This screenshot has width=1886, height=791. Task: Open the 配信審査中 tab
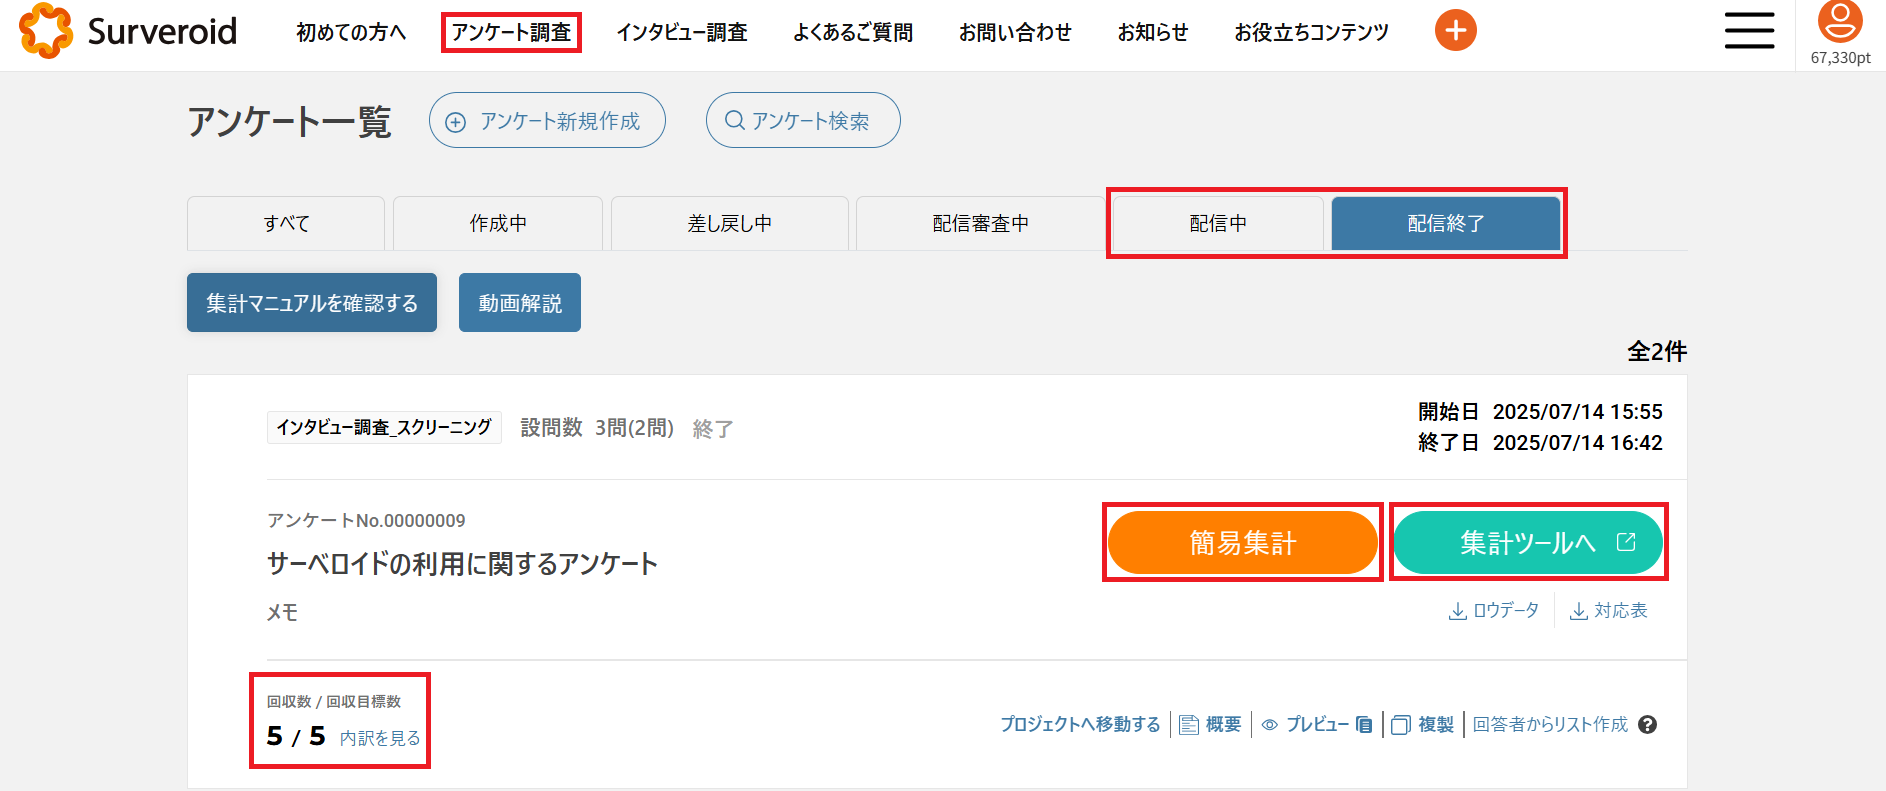pyautogui.click(x=980, y=224)
